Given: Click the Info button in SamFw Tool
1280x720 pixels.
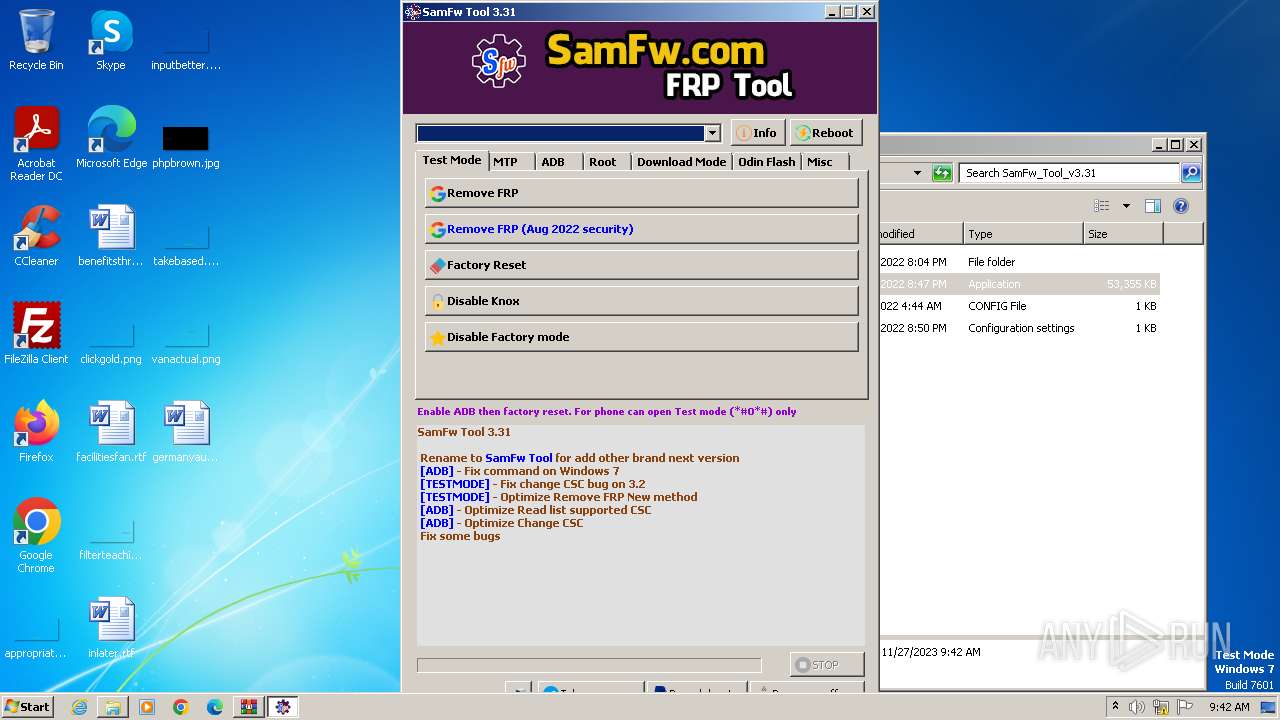Looking at the screenshot, I should point(757,133).
